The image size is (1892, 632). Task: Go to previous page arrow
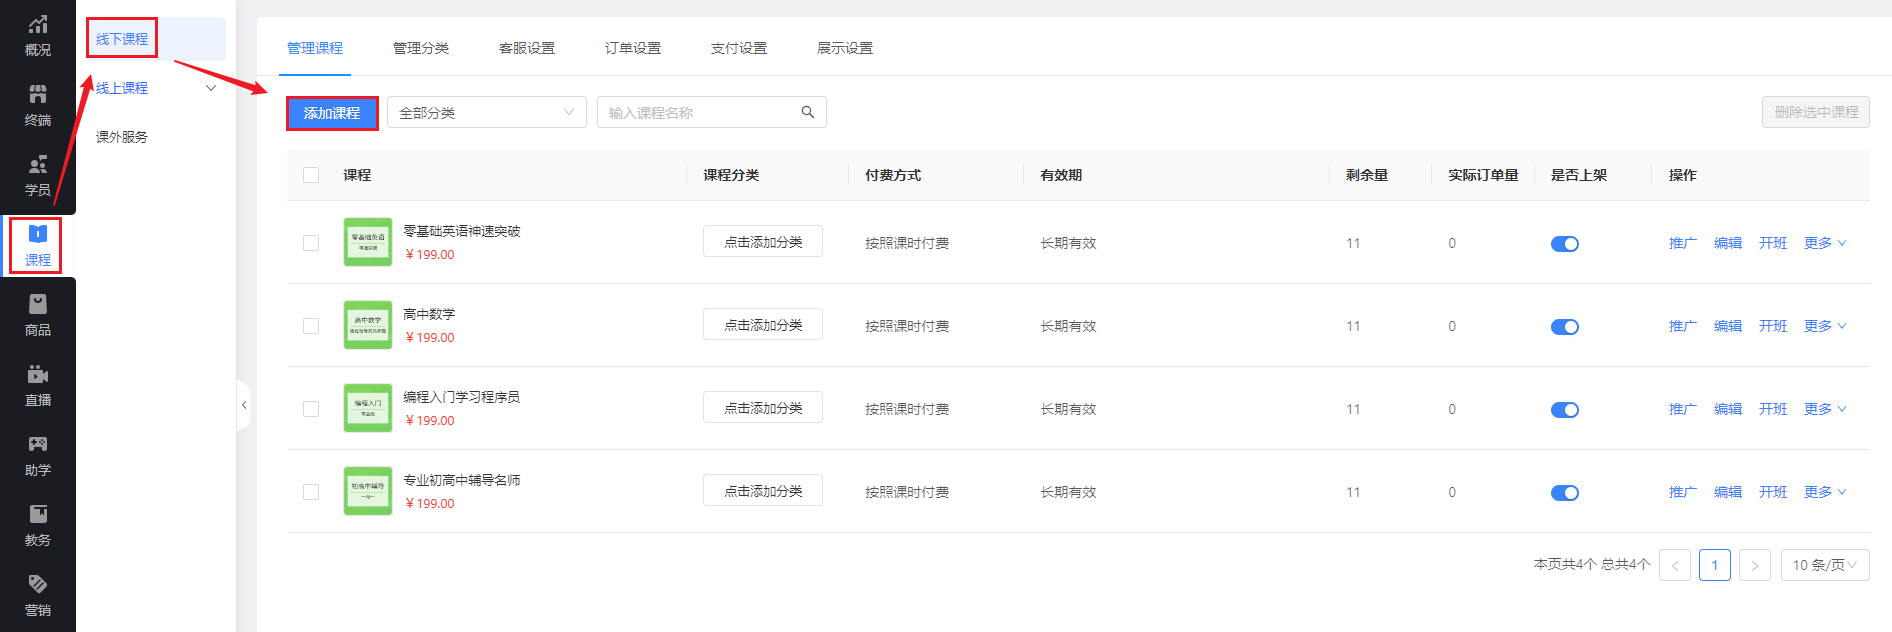tap(1675, 565)
